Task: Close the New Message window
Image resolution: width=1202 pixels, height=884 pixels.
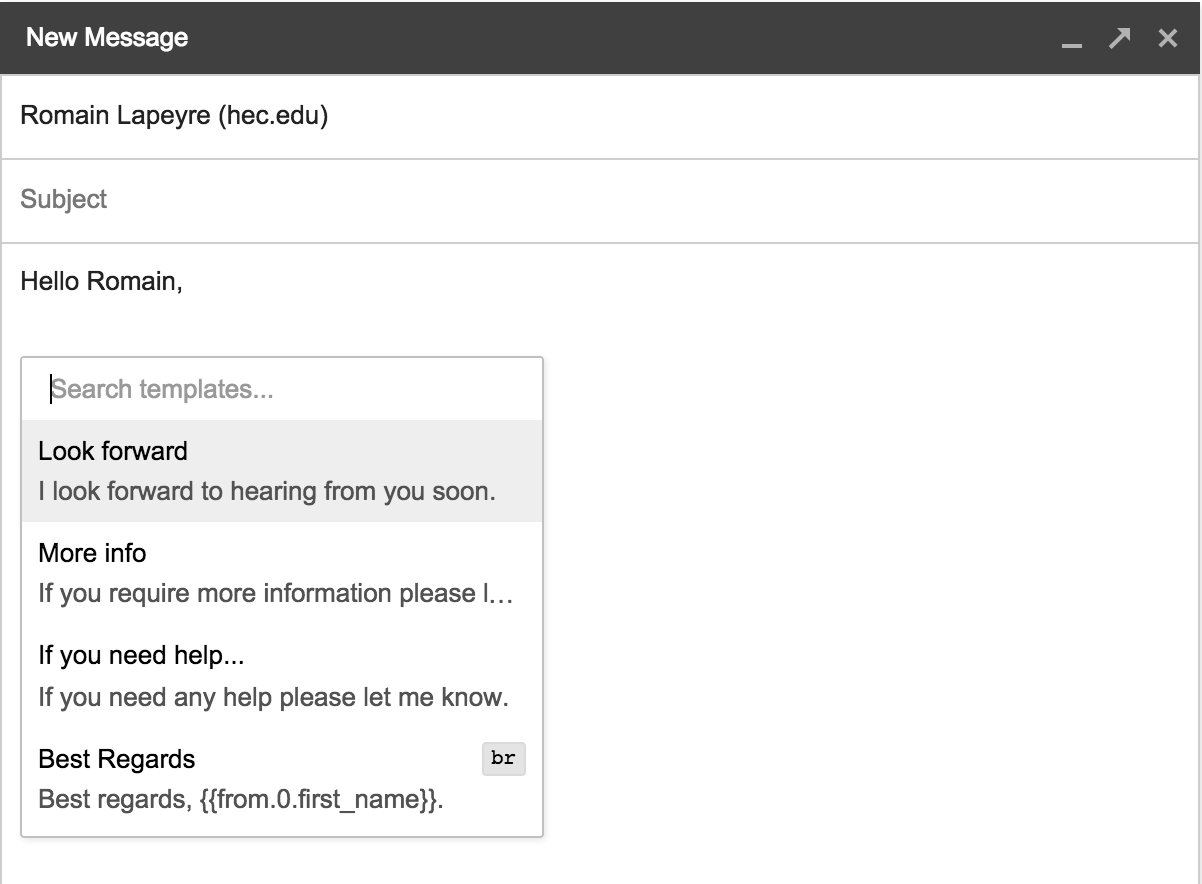Action: [1167, 38]
